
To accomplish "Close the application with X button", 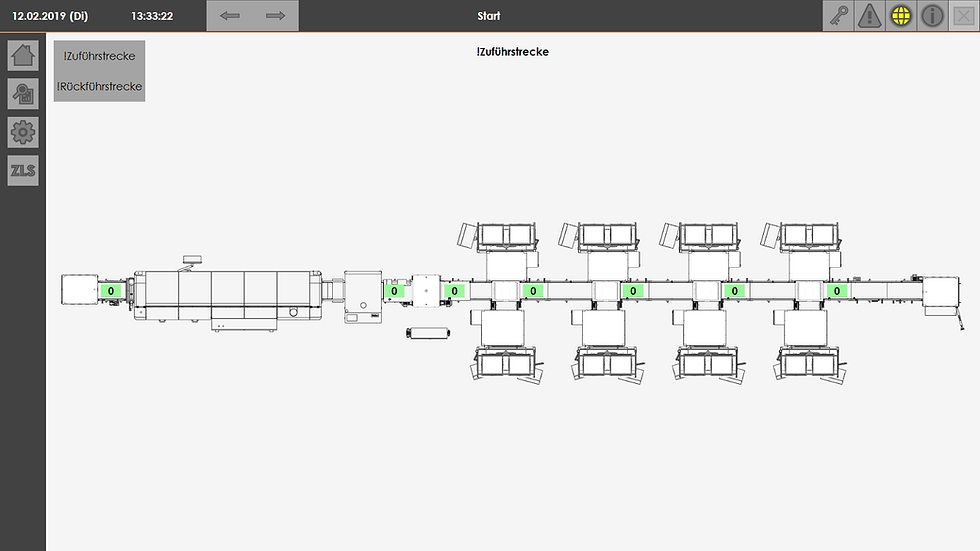I will pos(964,16).
